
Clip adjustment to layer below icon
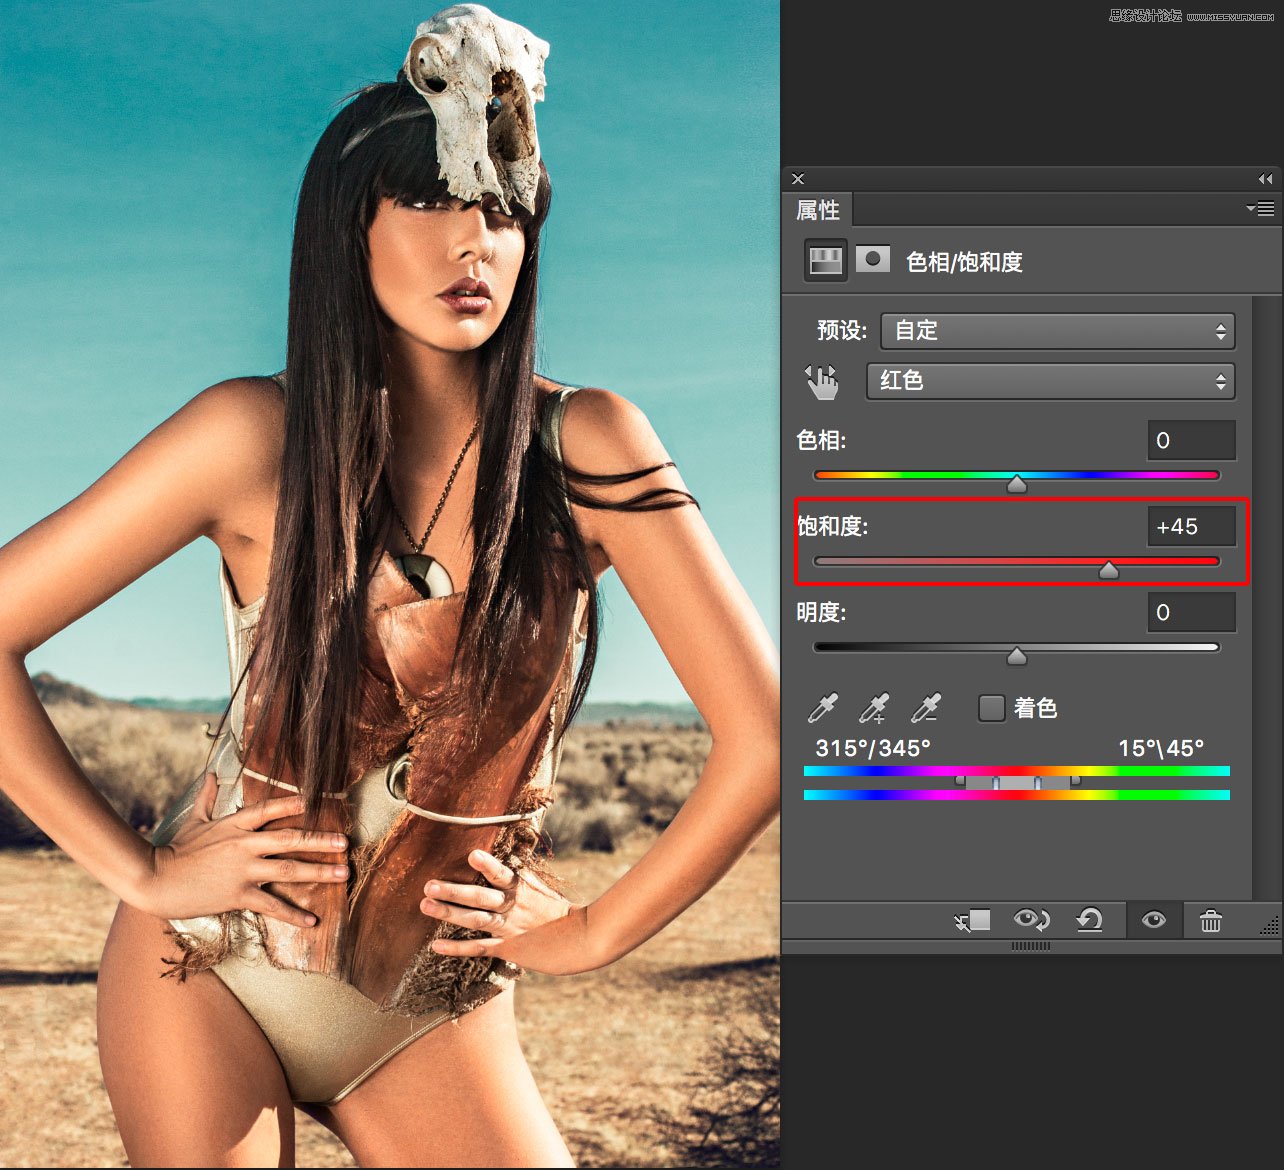pyautogui.click(x=972, y=920)
